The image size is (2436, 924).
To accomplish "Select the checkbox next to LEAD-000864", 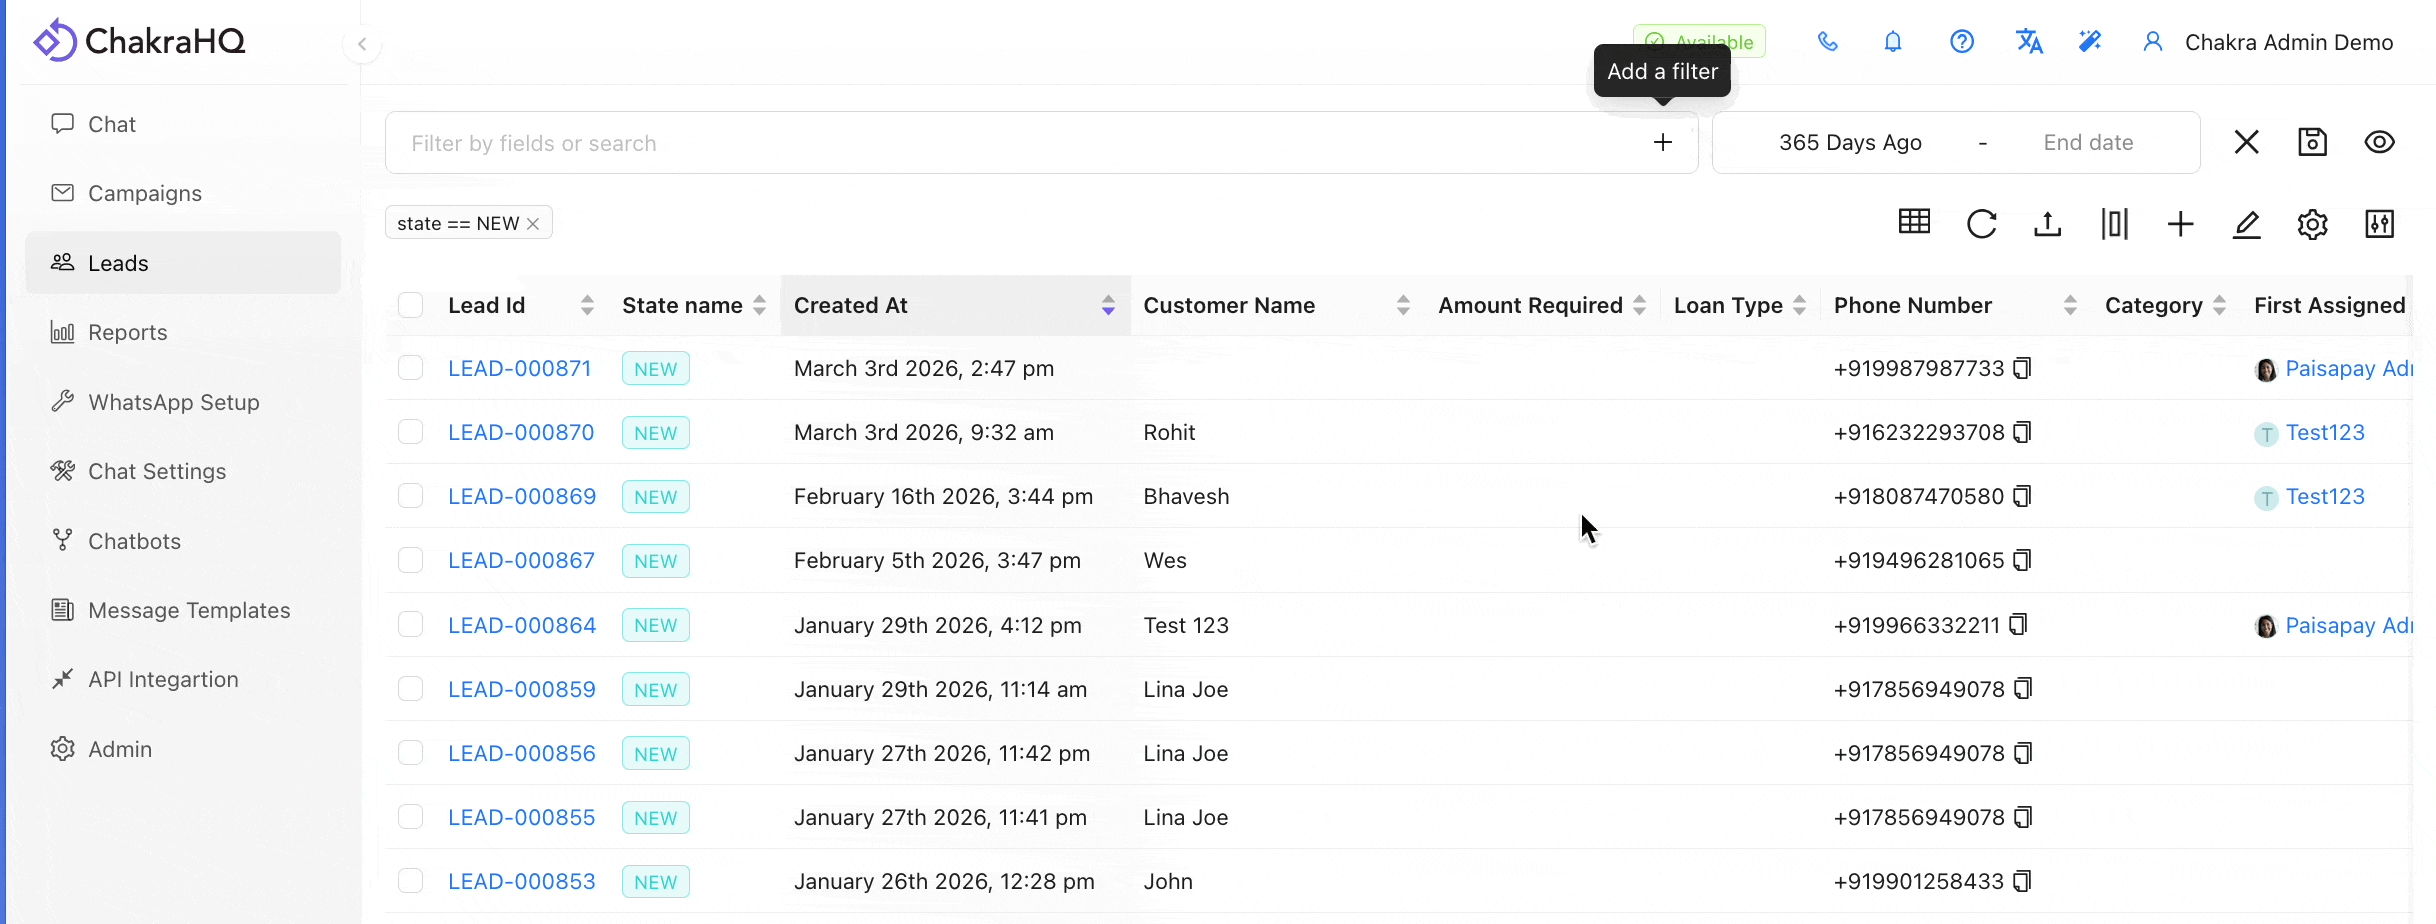I will 410,625.
